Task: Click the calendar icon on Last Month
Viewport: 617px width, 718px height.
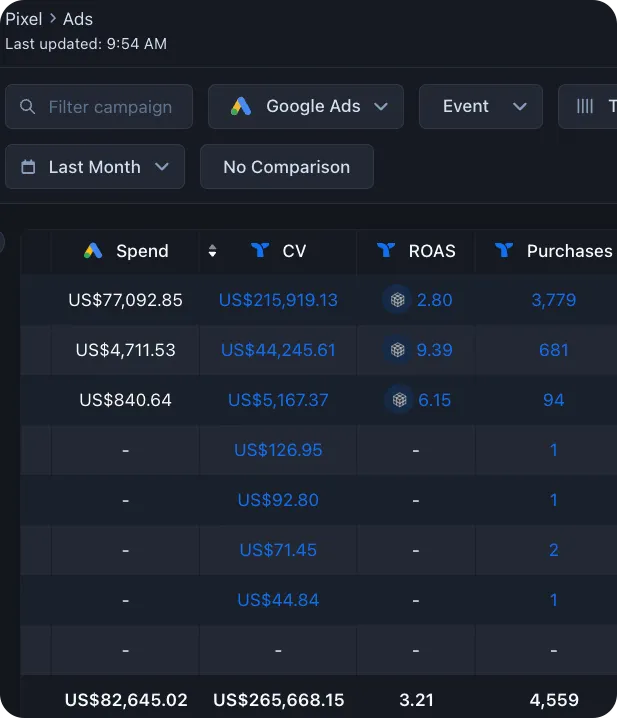Action: 28,167
